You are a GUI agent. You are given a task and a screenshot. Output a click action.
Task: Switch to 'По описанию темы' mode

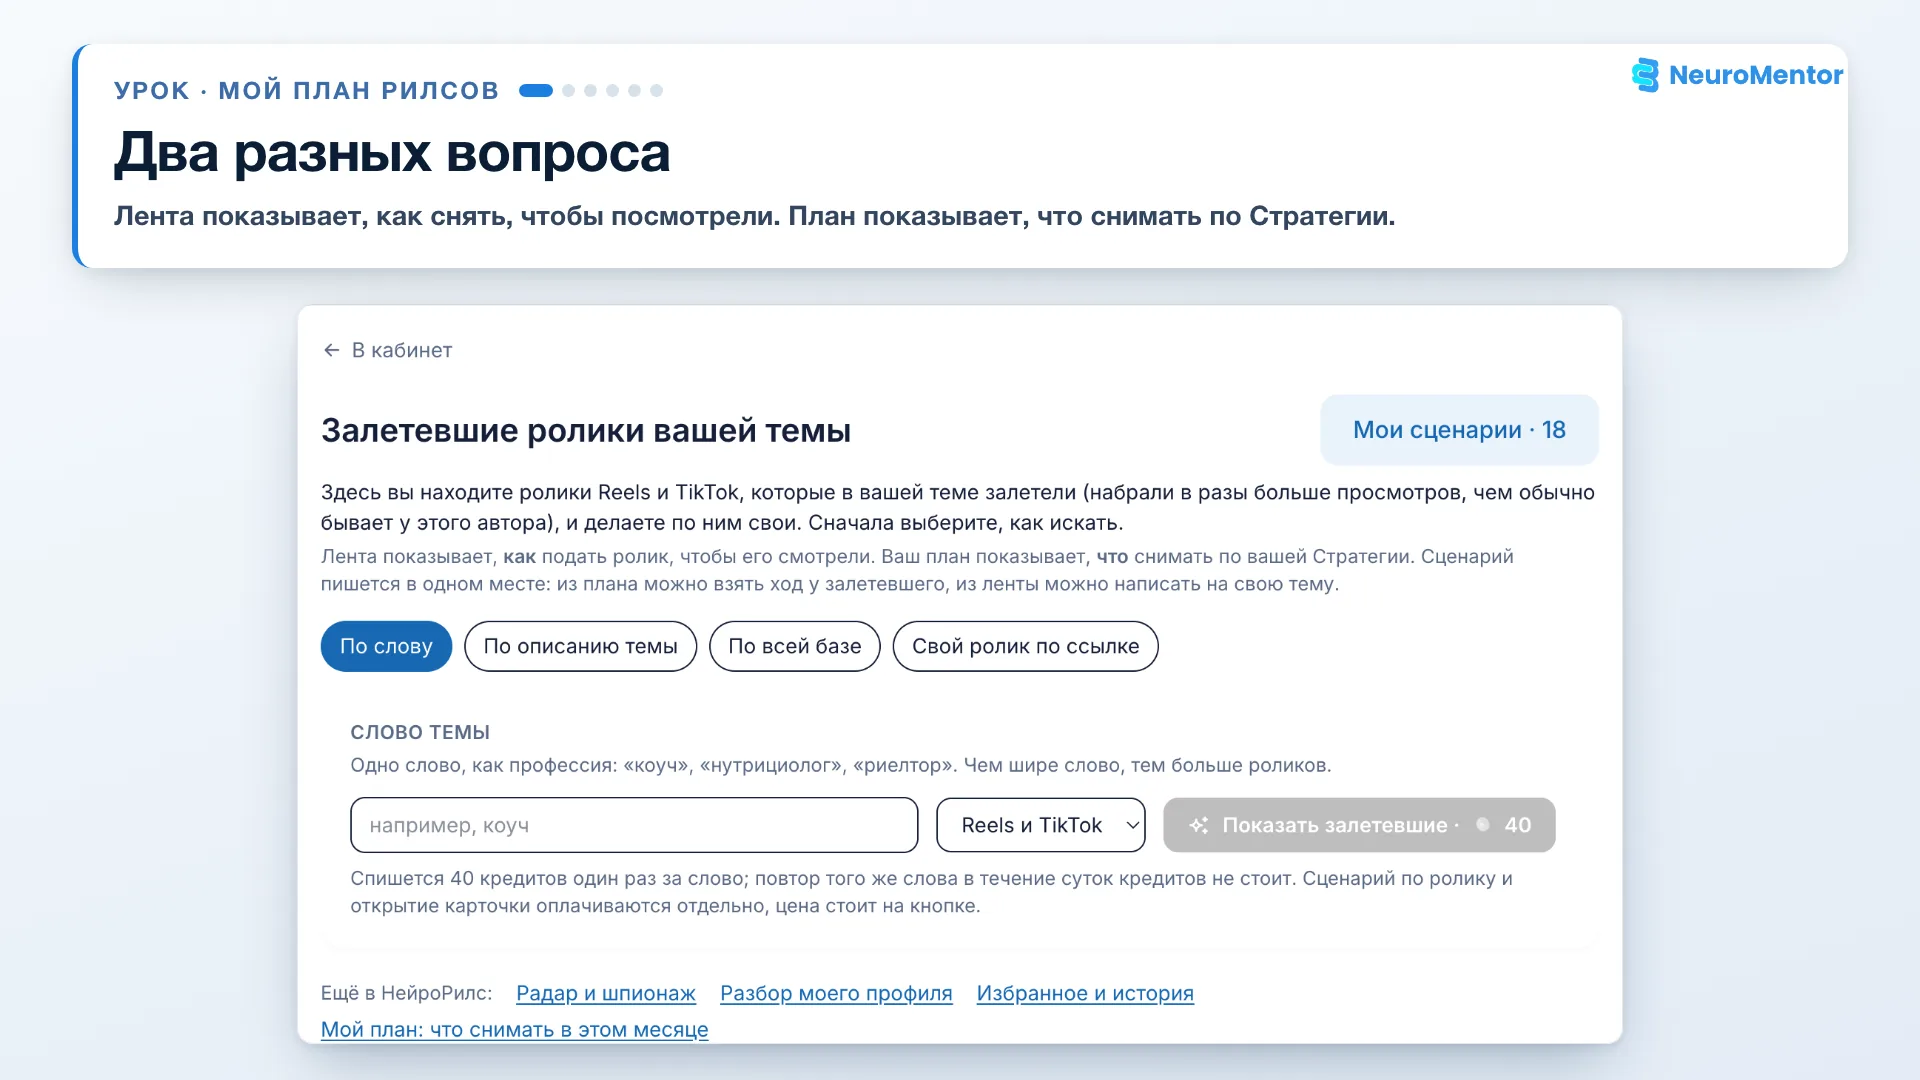580,646
